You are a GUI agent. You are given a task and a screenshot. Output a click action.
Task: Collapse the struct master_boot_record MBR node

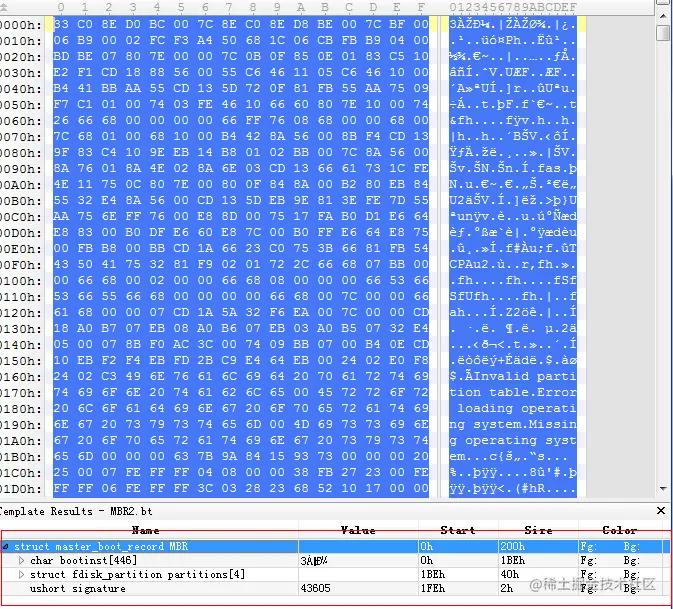click(x=6, y=546)
